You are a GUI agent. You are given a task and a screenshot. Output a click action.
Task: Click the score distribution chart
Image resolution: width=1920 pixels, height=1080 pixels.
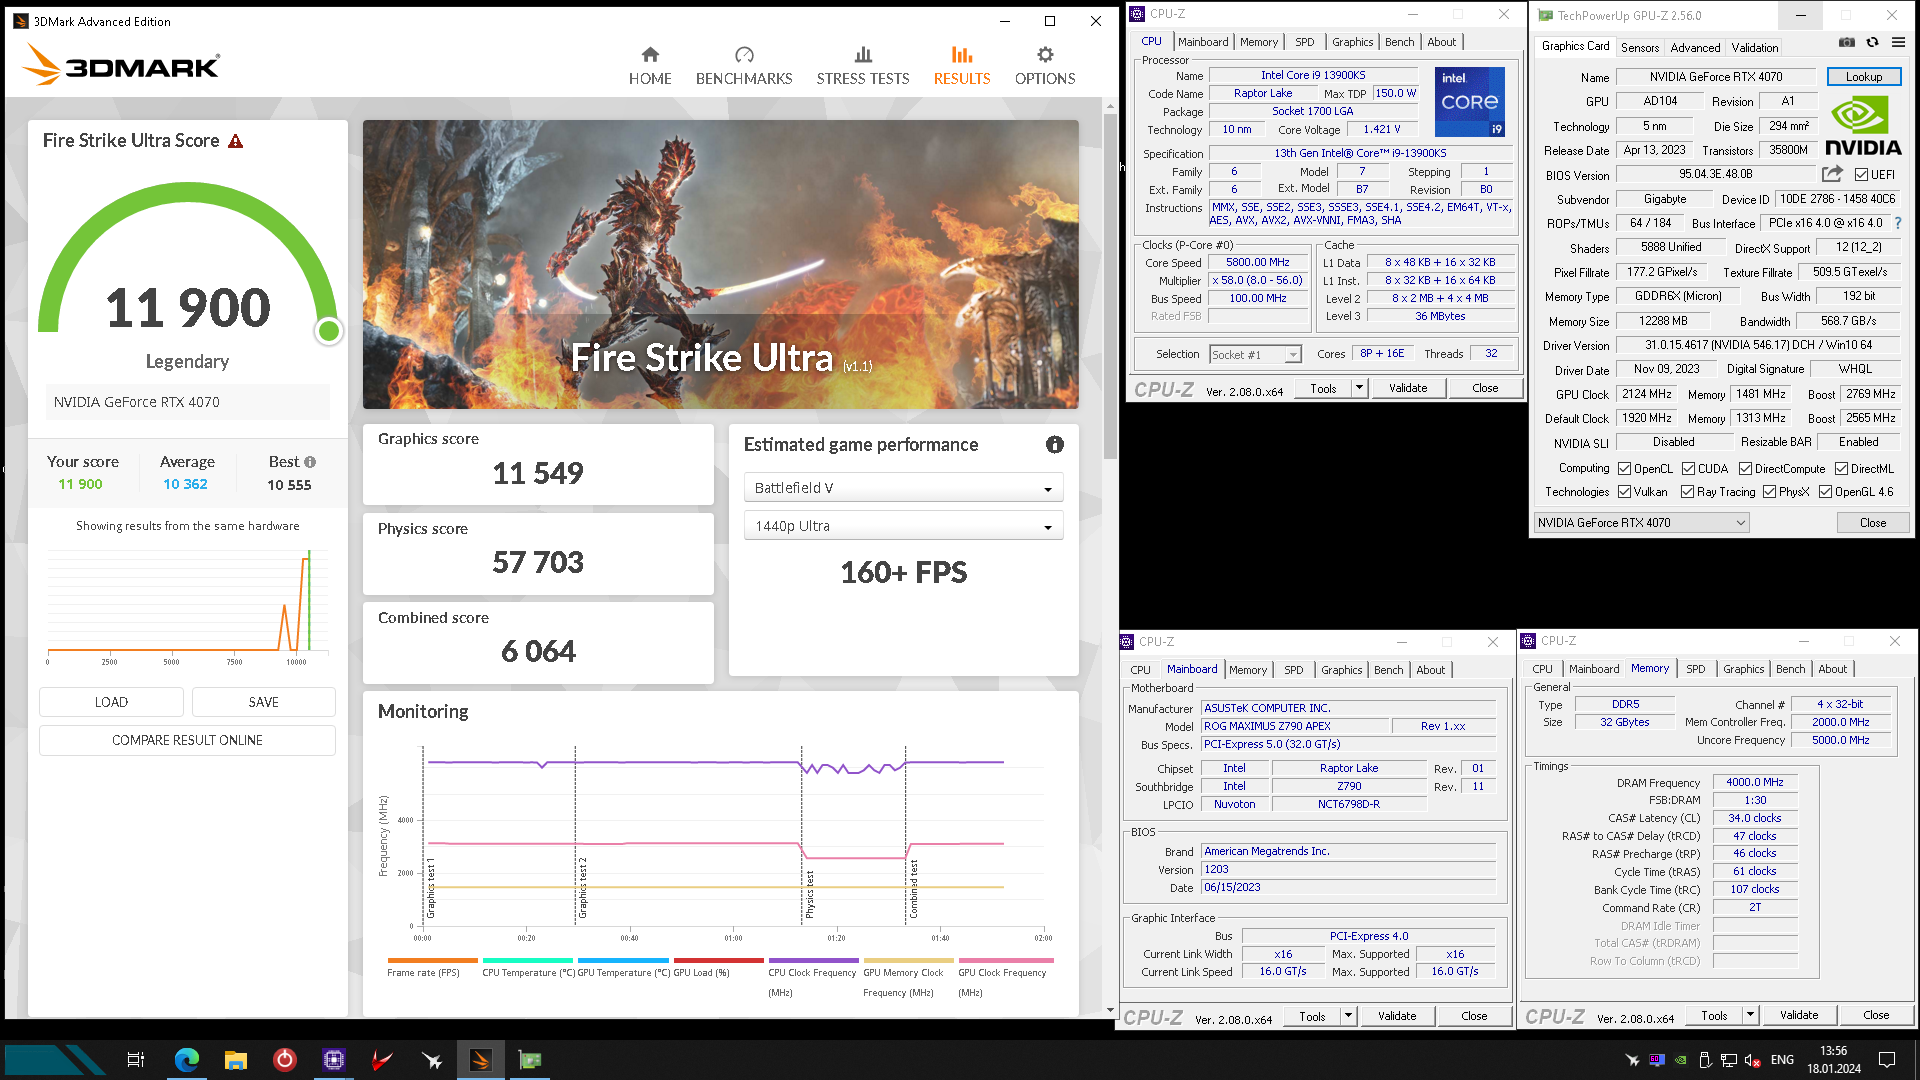(187, 605)
